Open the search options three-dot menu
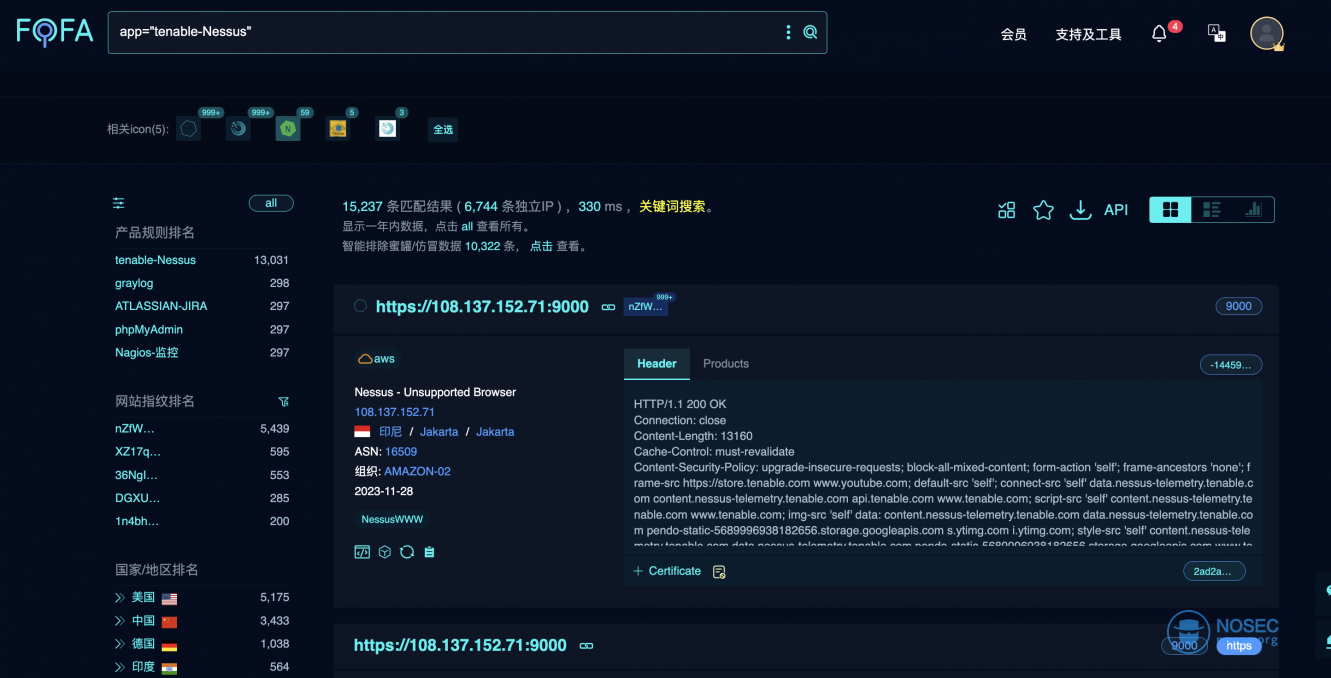 (x=788, y=32)
